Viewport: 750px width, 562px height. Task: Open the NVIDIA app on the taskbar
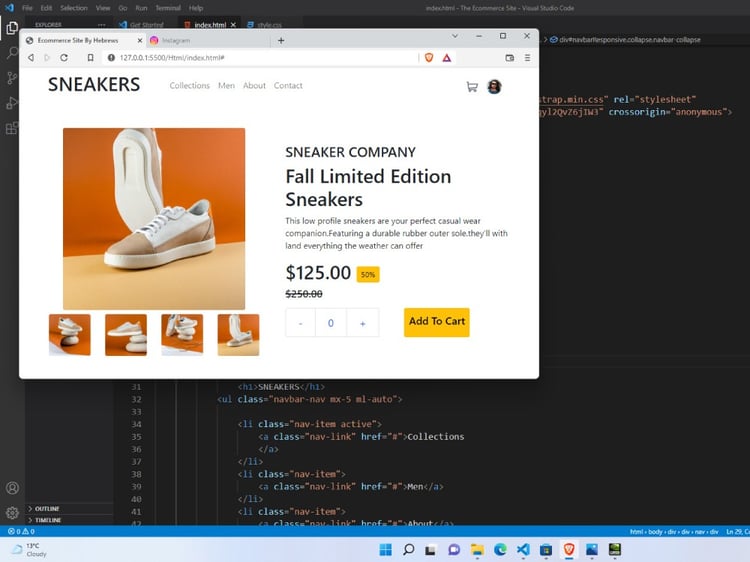[x=615, y=550]
